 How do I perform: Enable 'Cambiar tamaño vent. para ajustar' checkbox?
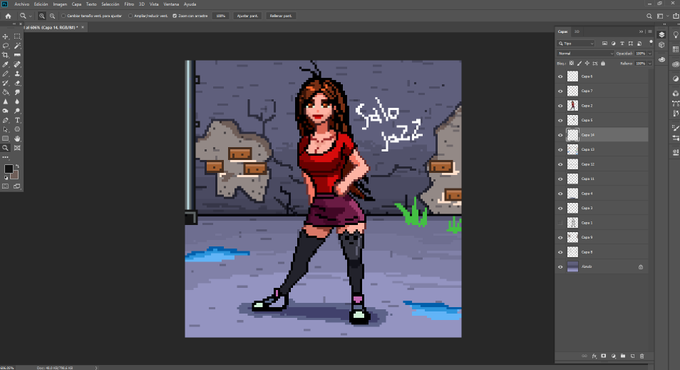tap(63, 16)
